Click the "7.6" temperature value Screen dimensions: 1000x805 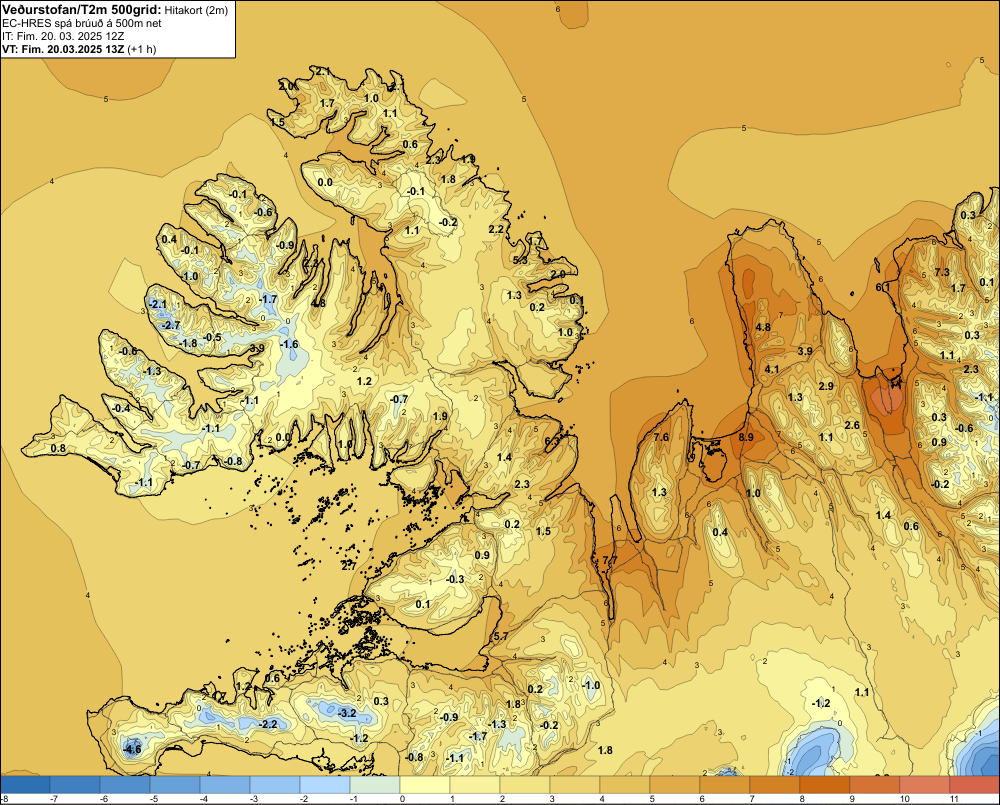pyautogui.click(x=661, y=437)
